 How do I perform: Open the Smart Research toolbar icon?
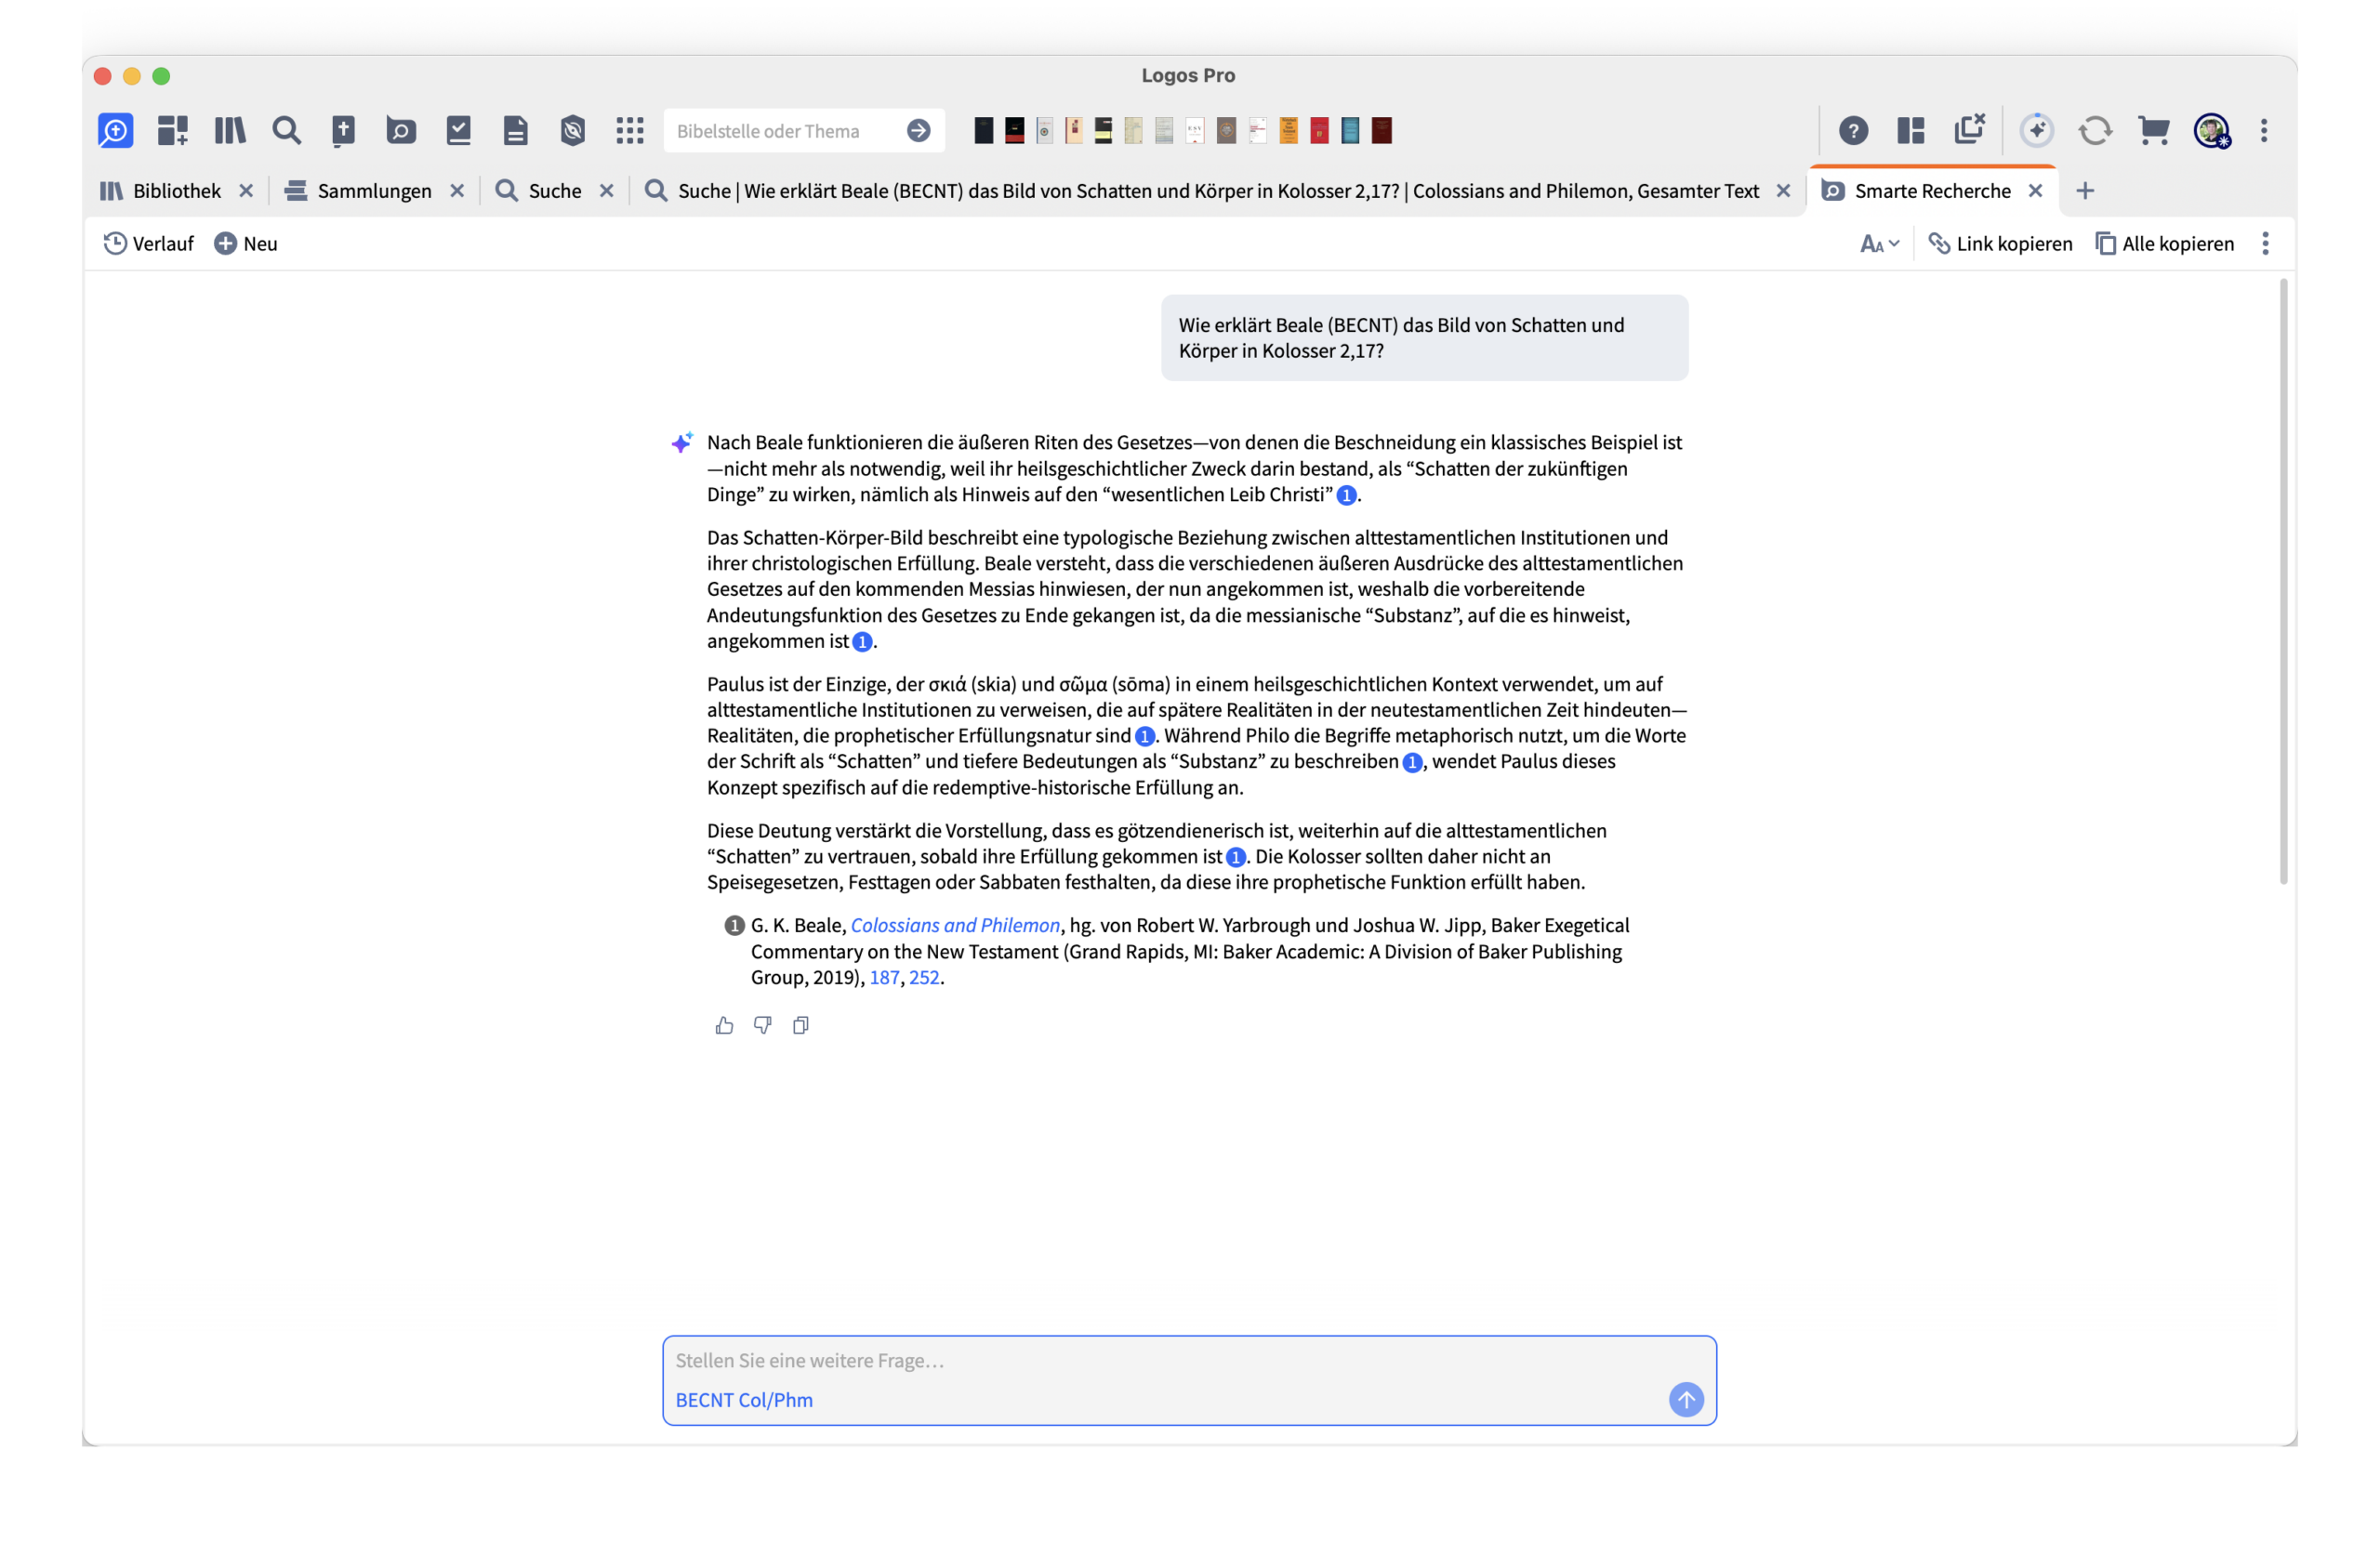[401, 130]
